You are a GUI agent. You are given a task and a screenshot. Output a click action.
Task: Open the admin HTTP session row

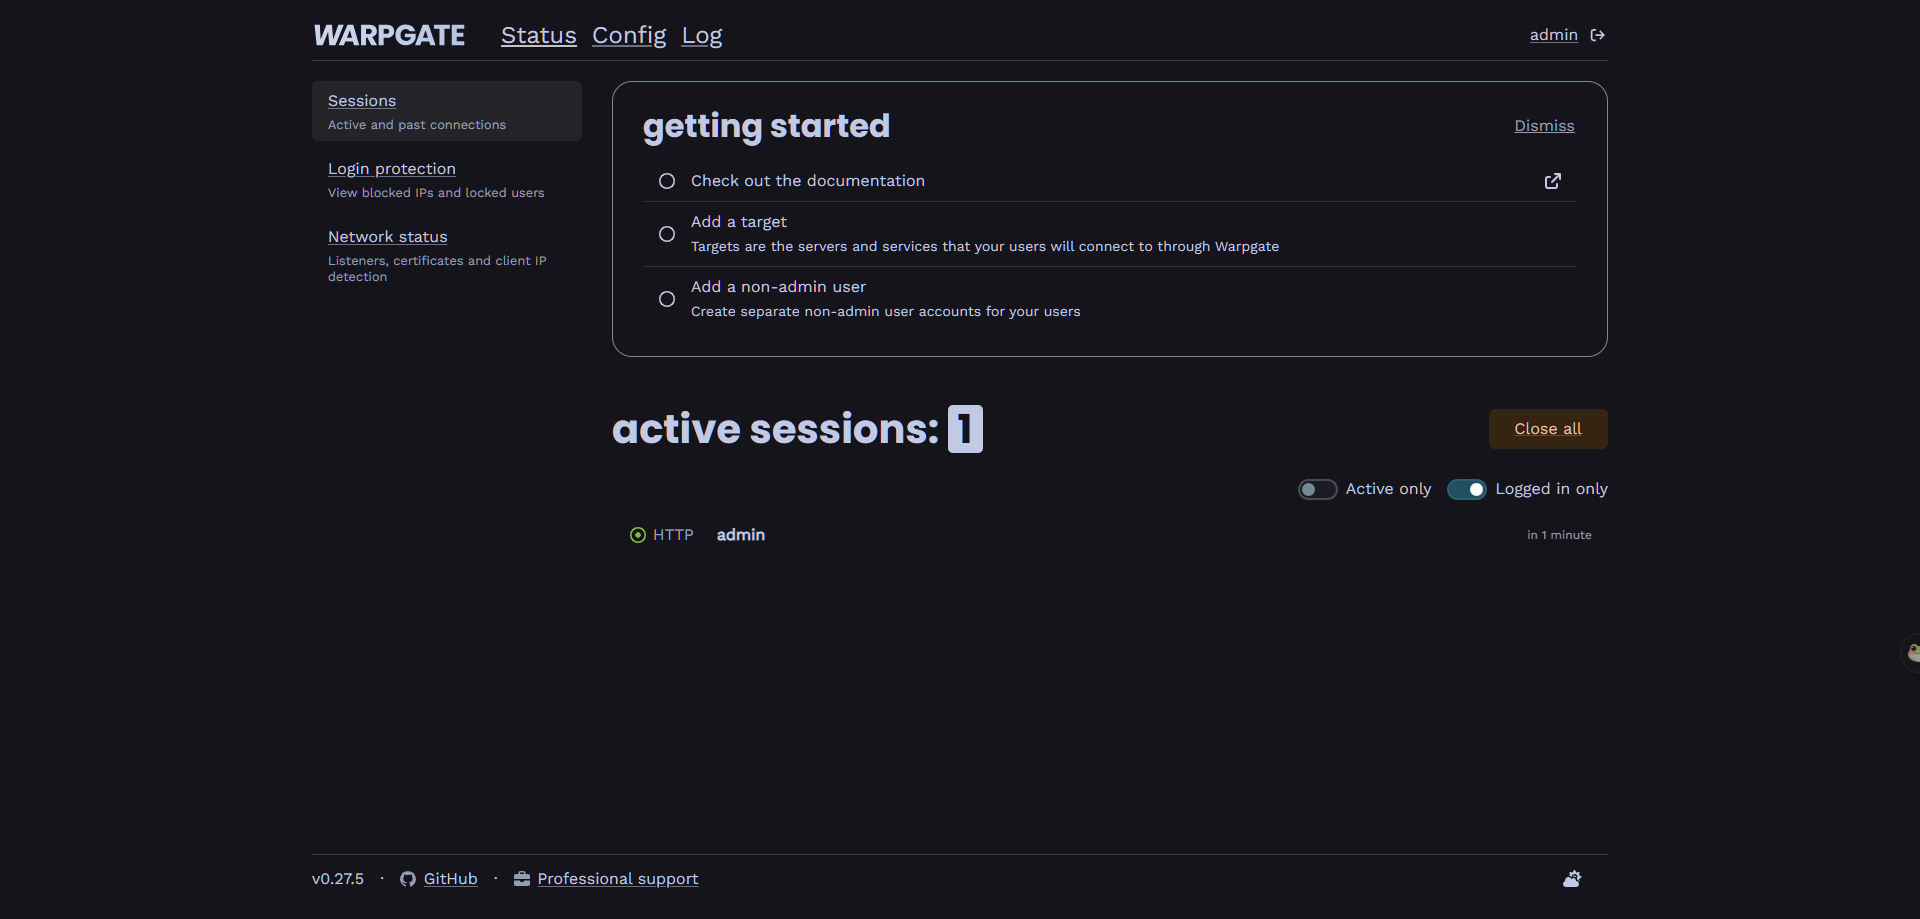click(x=1110, y=535)
